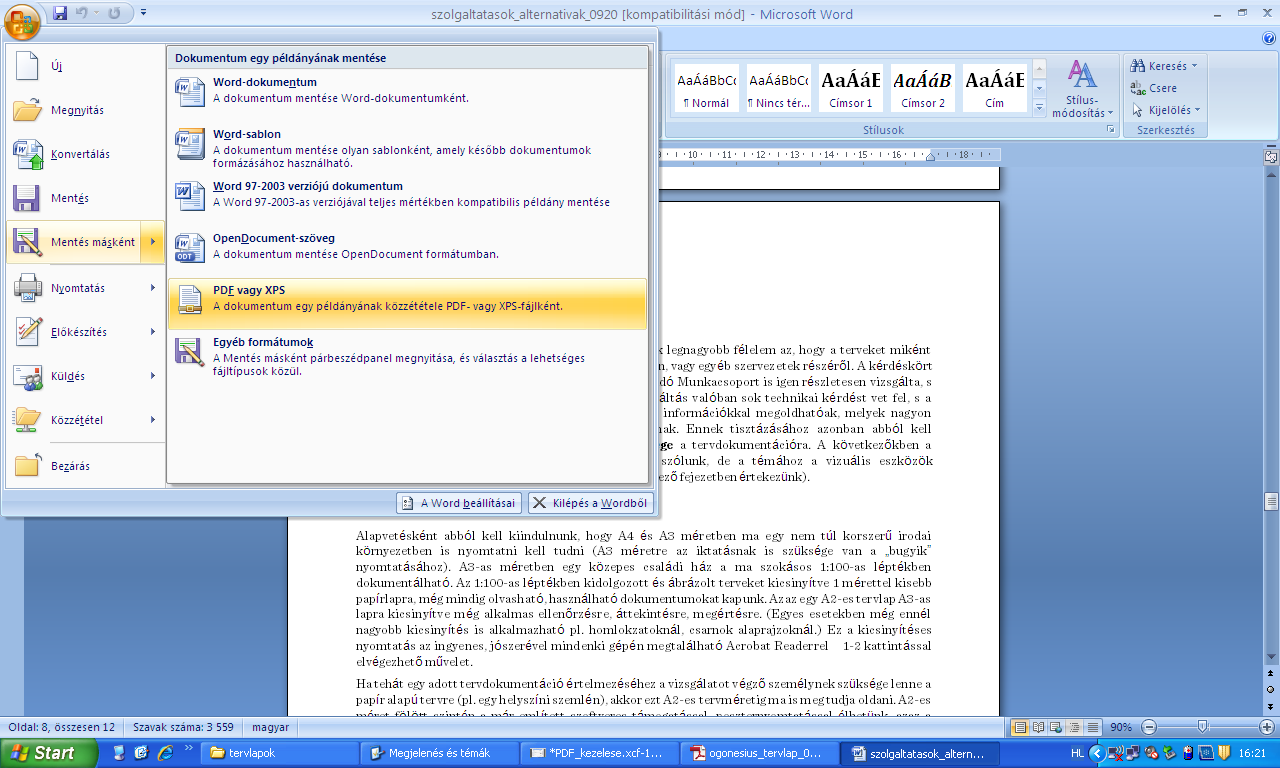Image resolution: width=1280 pixels, height=768 pixels.
Task: Click the ruler toggle above scrollbar
Action: pyautogui.click(x=1271, y=157)
